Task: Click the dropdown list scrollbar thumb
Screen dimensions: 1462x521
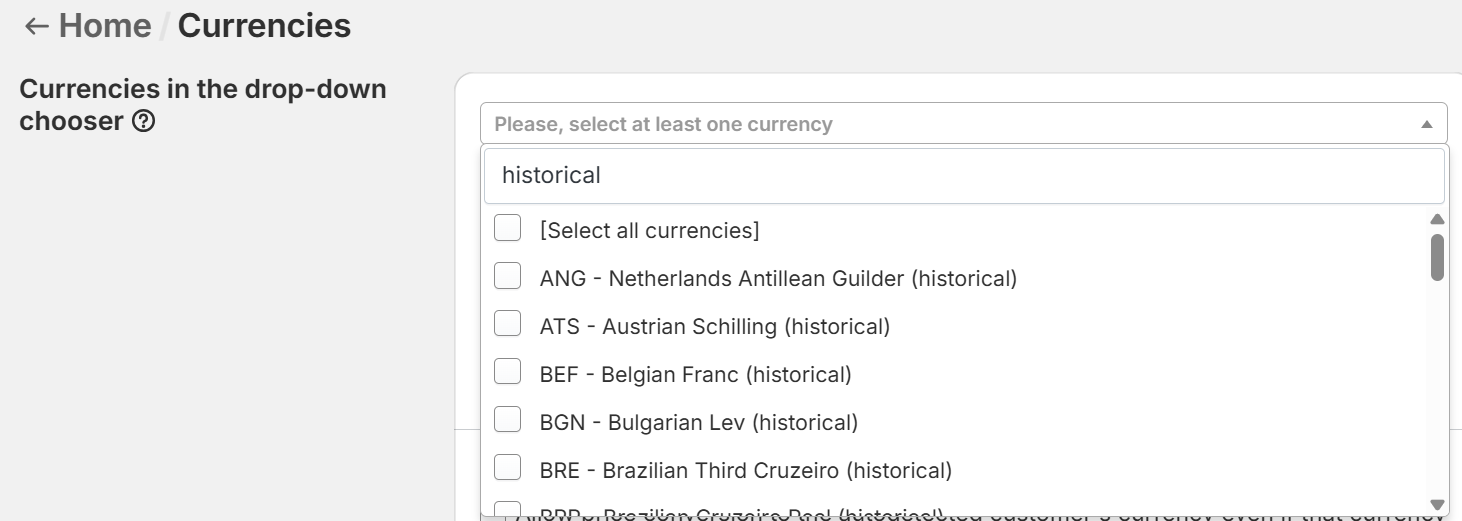Action: click(1437, 257)
